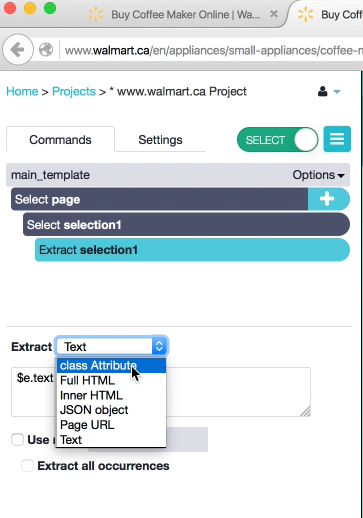The width and height of the screenshot is (363, 518).
Task: Click the globe site identity icon
Action: click(x=46, y=50)
